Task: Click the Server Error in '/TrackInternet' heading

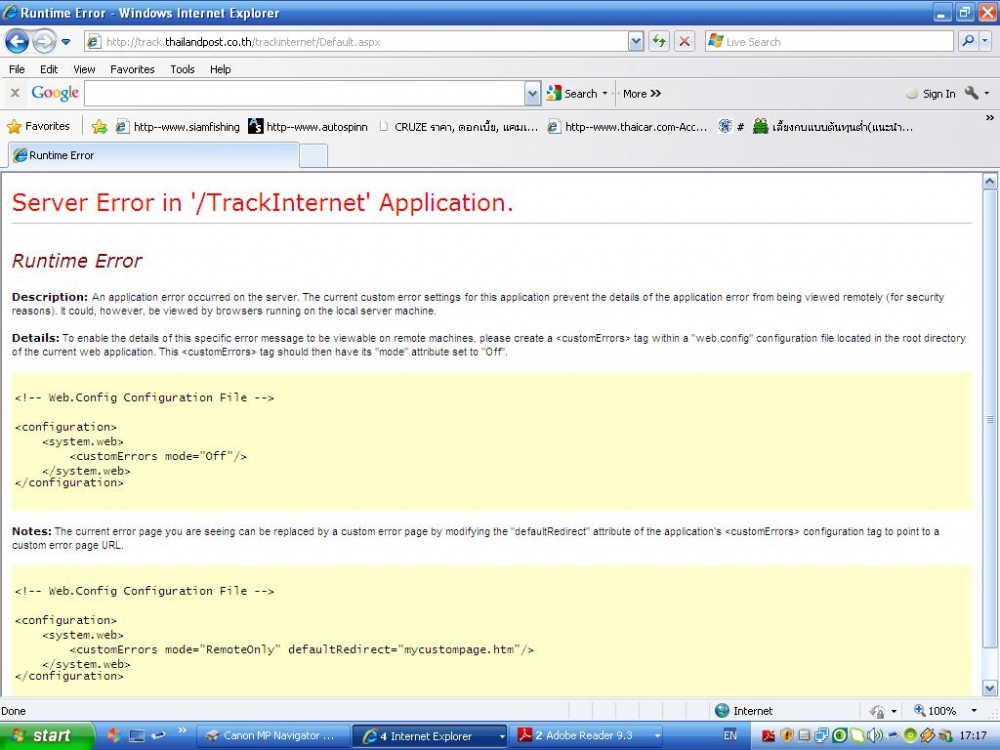Action: [x=262, y=203]
